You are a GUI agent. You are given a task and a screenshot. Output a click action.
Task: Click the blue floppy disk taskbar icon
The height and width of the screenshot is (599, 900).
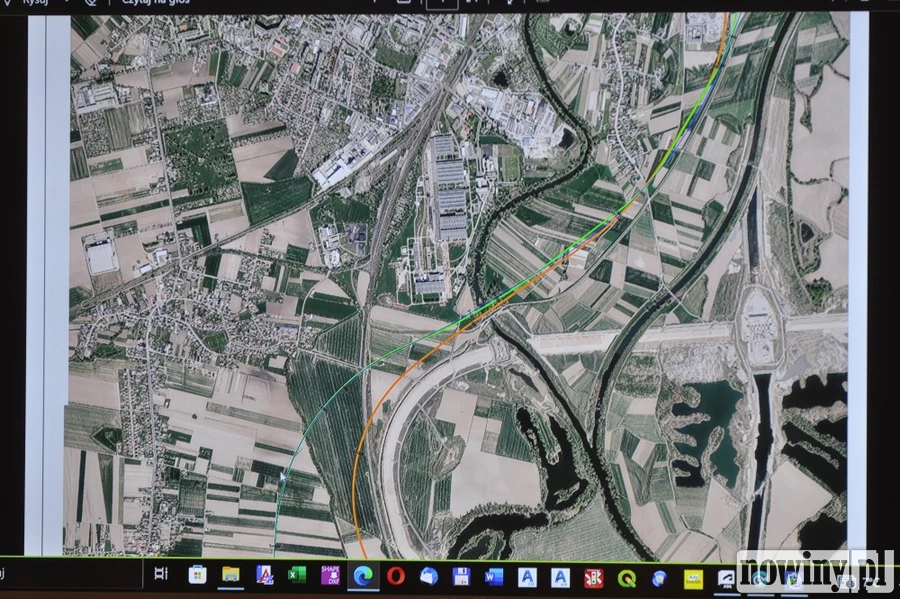point(461,577)
